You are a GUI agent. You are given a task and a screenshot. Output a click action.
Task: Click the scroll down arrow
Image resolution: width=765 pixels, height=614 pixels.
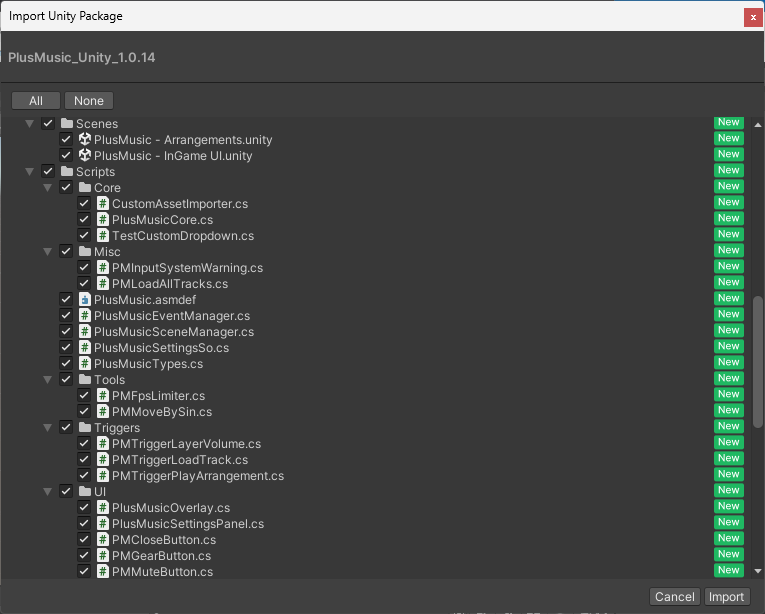coord(758,571)
